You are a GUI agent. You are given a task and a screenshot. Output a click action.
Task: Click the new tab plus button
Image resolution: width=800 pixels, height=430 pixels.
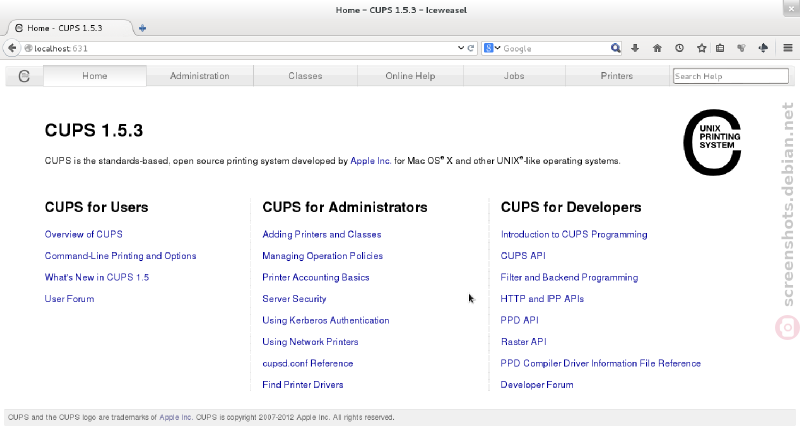pyautogui.click(x=142, y=28)
